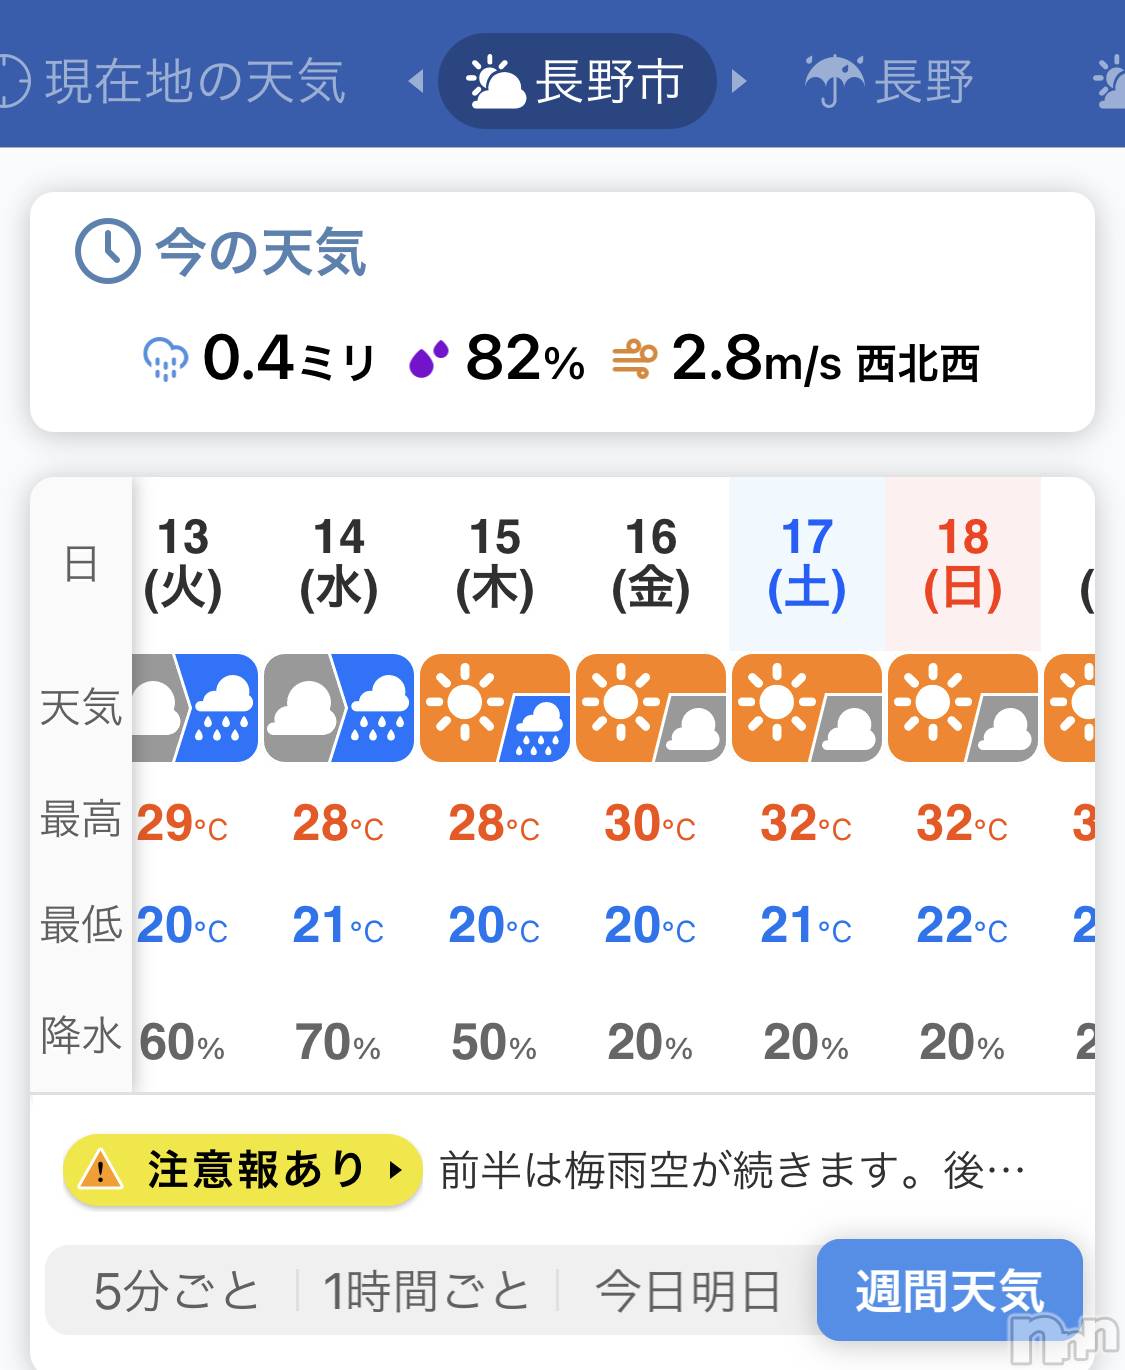Select the weather icon for 15 (木)

[x=495, y=708]
